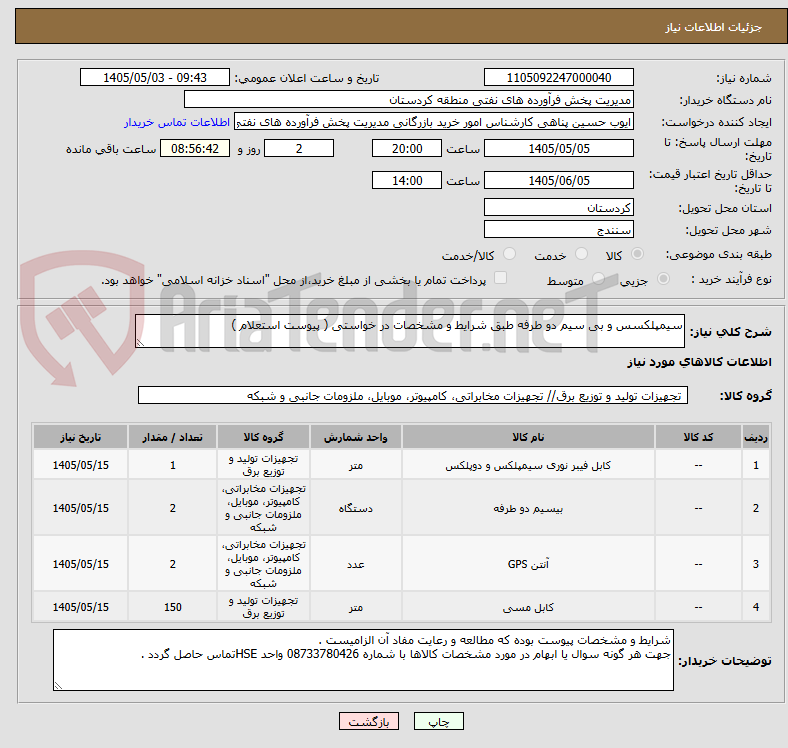Viewport: 788px width, 748px height.
Task: Click the validity hour field 14:00
Action: [407, 180]
